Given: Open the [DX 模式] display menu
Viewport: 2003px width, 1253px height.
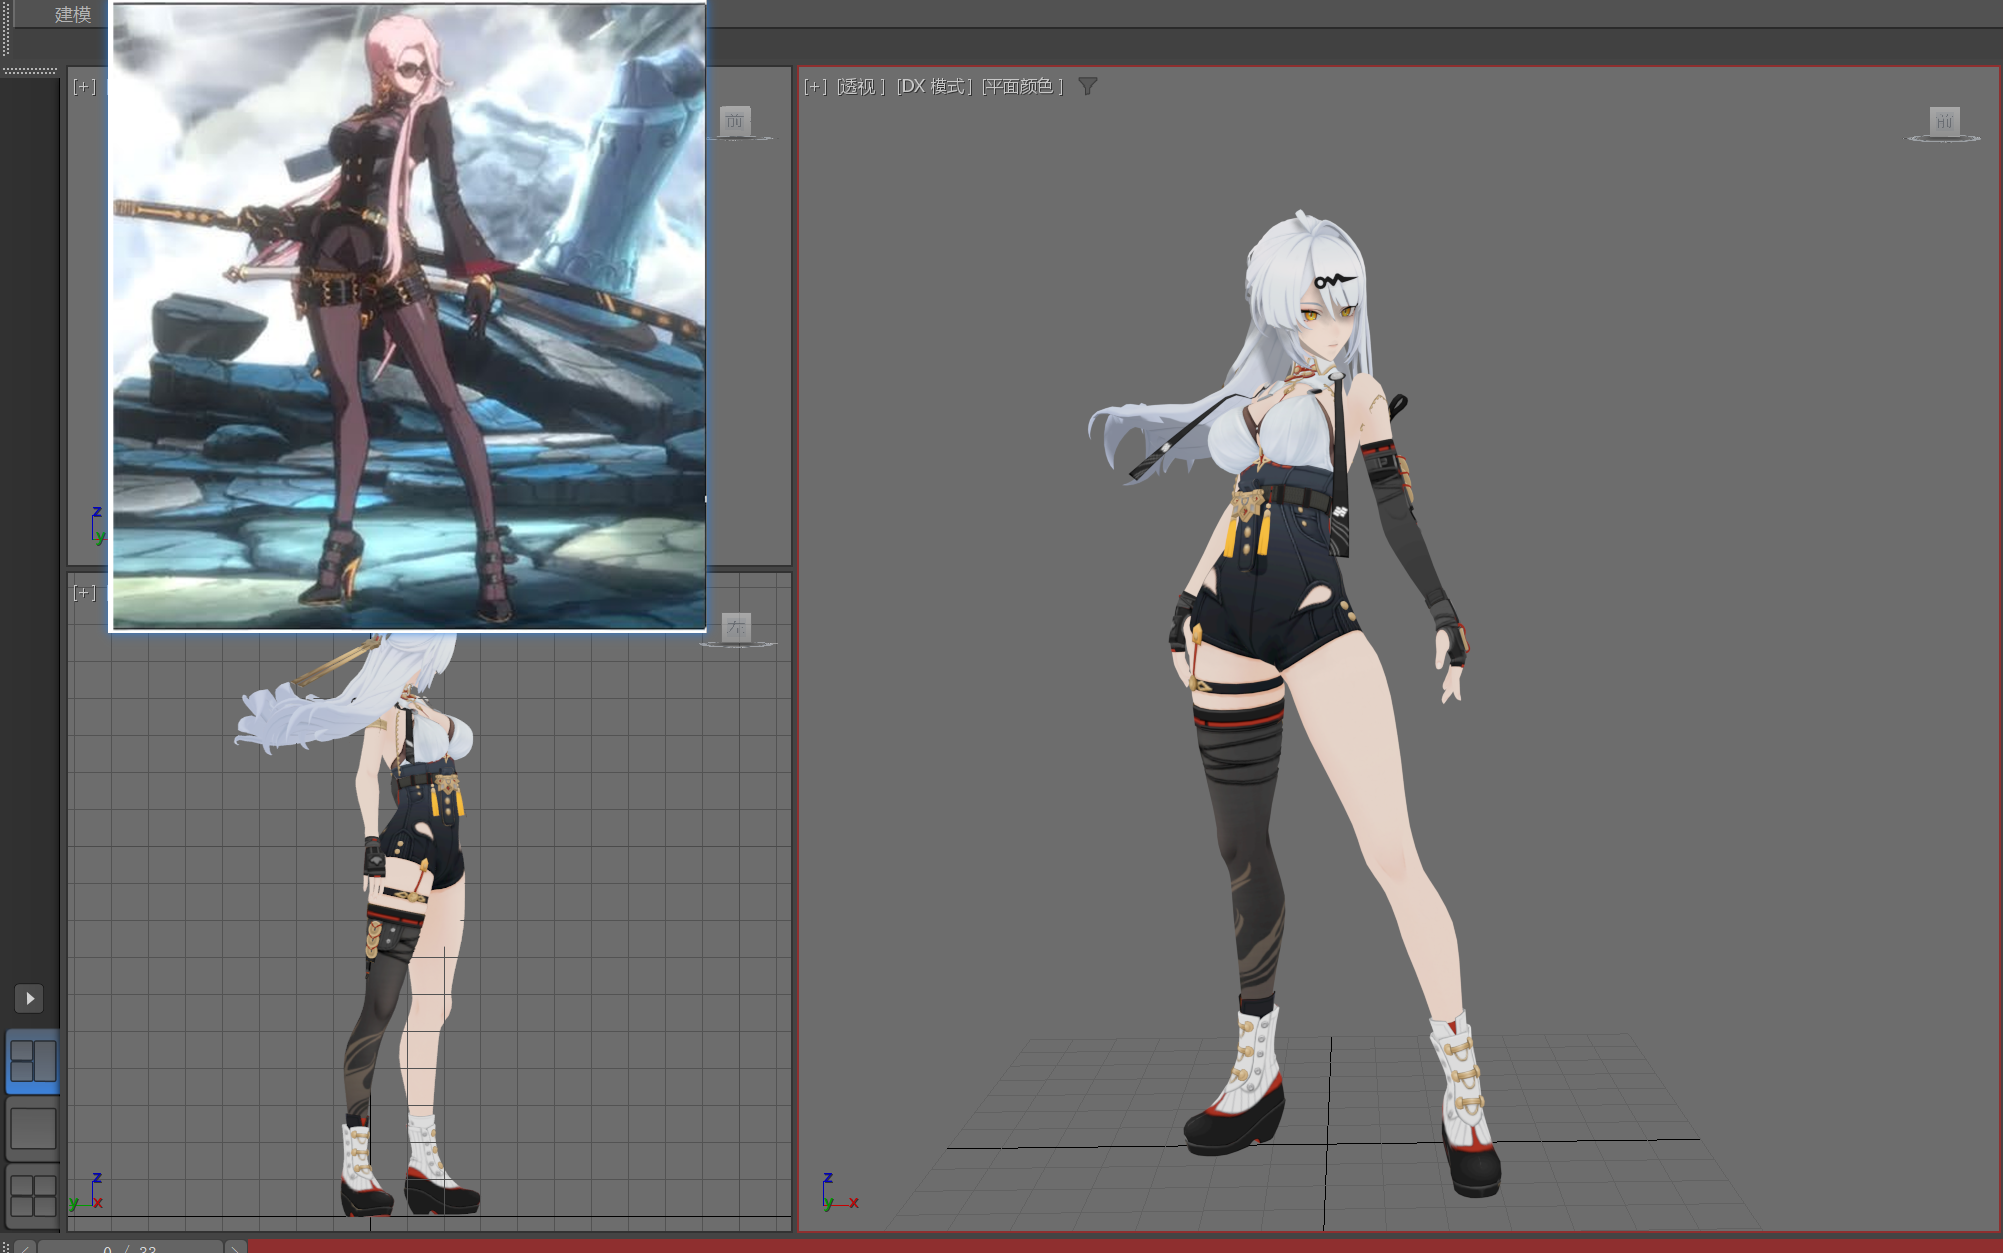Looking at the screenshot, I should coord(934,87).
